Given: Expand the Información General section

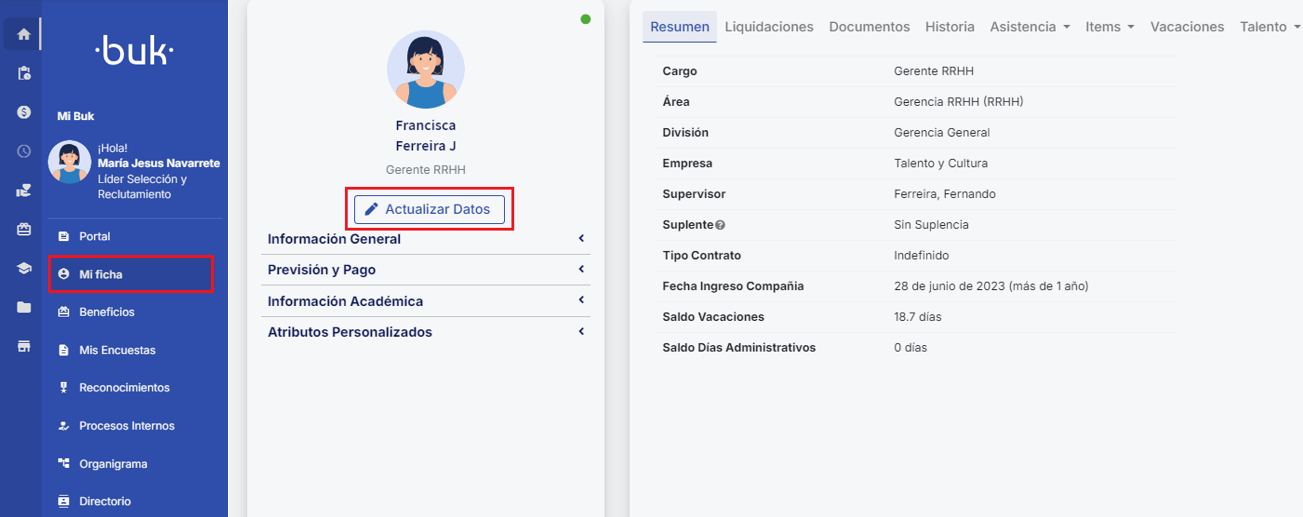Looking at the screenshot, I should (x=426, y=239).
